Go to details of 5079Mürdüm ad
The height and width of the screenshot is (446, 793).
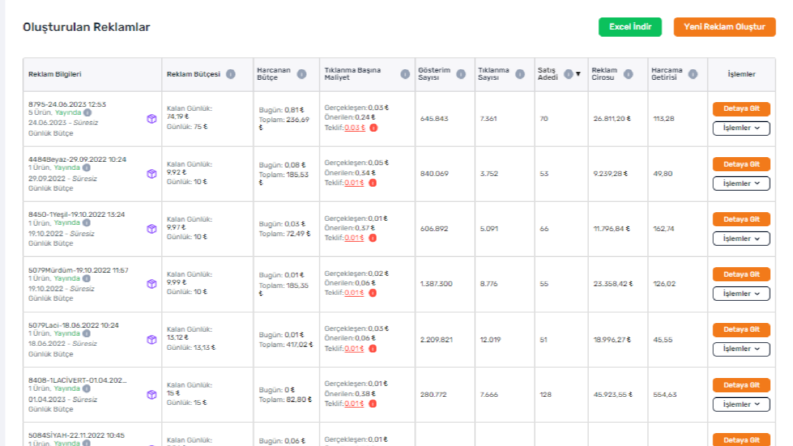click(741, 275)
